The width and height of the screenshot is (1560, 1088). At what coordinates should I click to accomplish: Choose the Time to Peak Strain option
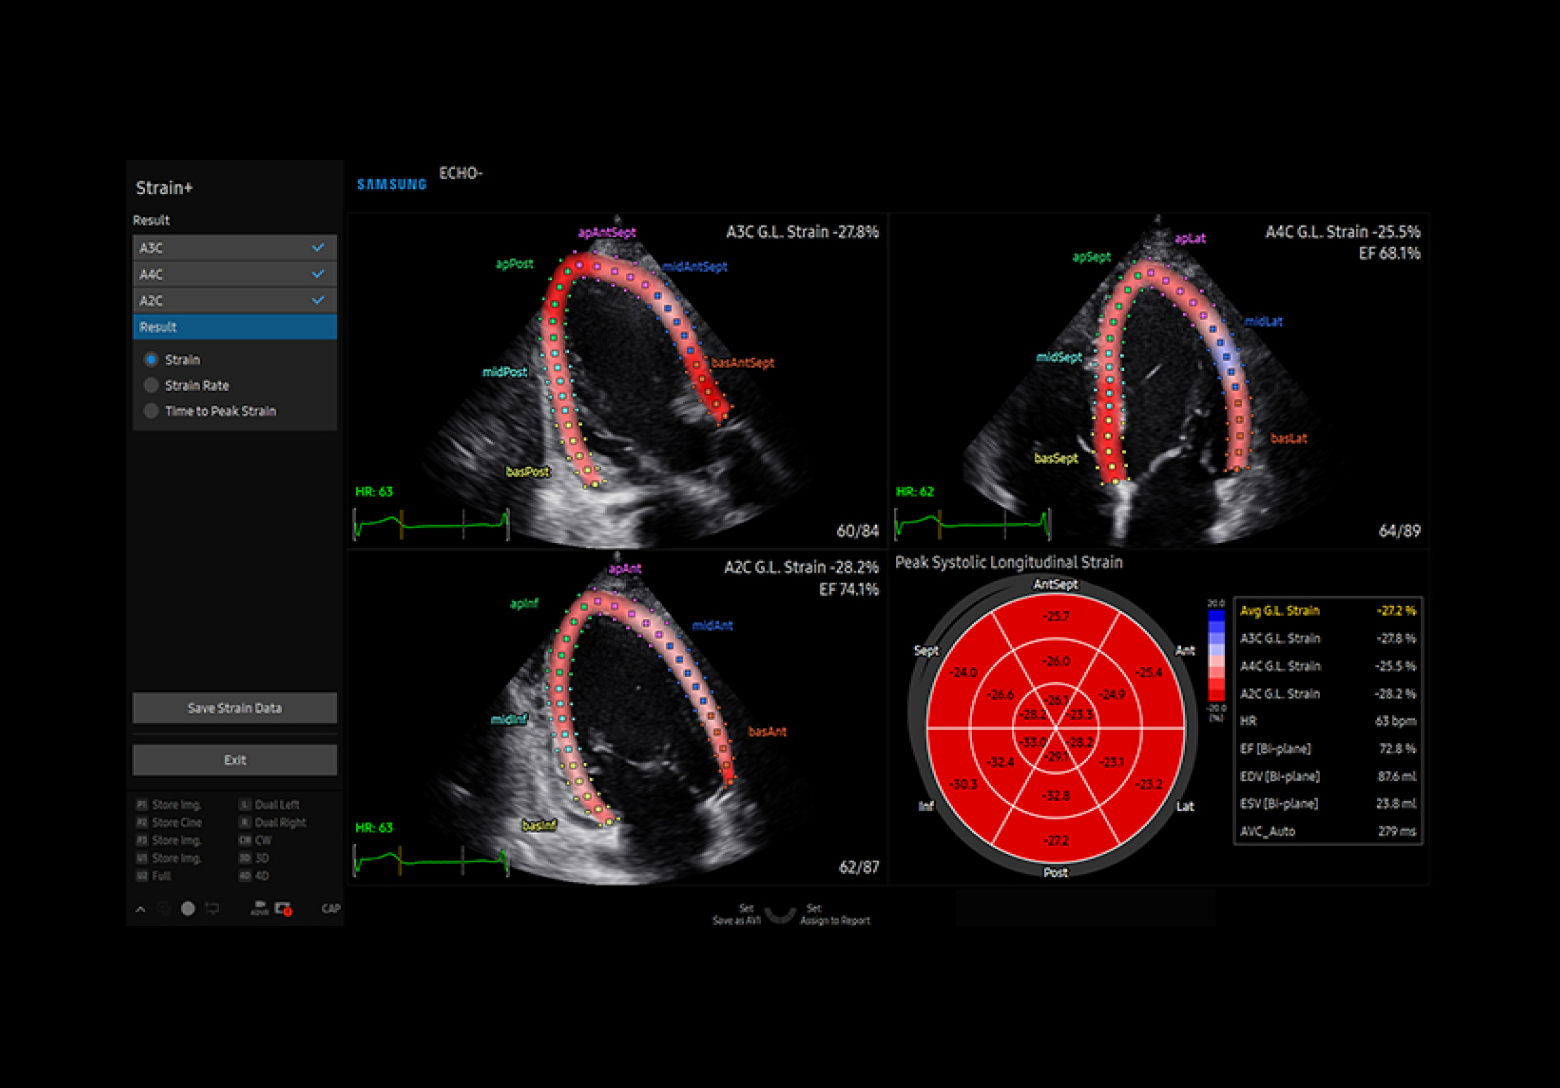point(151,411)
